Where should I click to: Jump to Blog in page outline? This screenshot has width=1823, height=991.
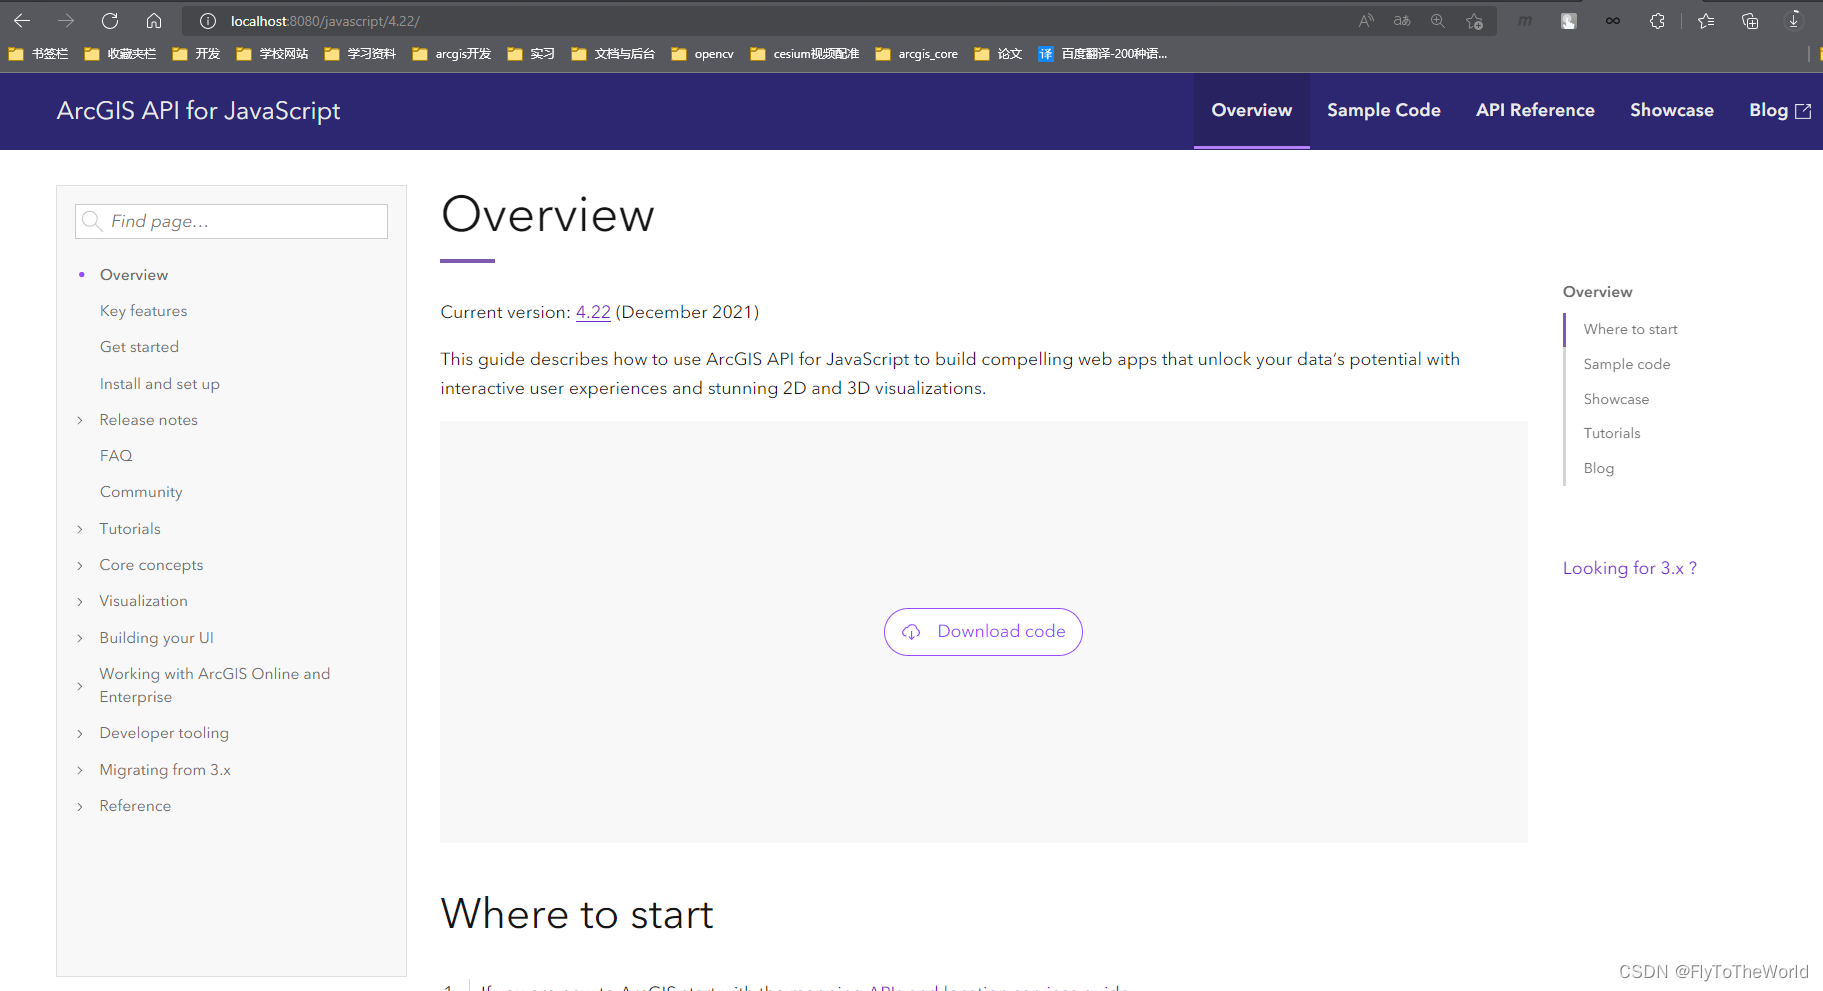tap(1599, 468)
